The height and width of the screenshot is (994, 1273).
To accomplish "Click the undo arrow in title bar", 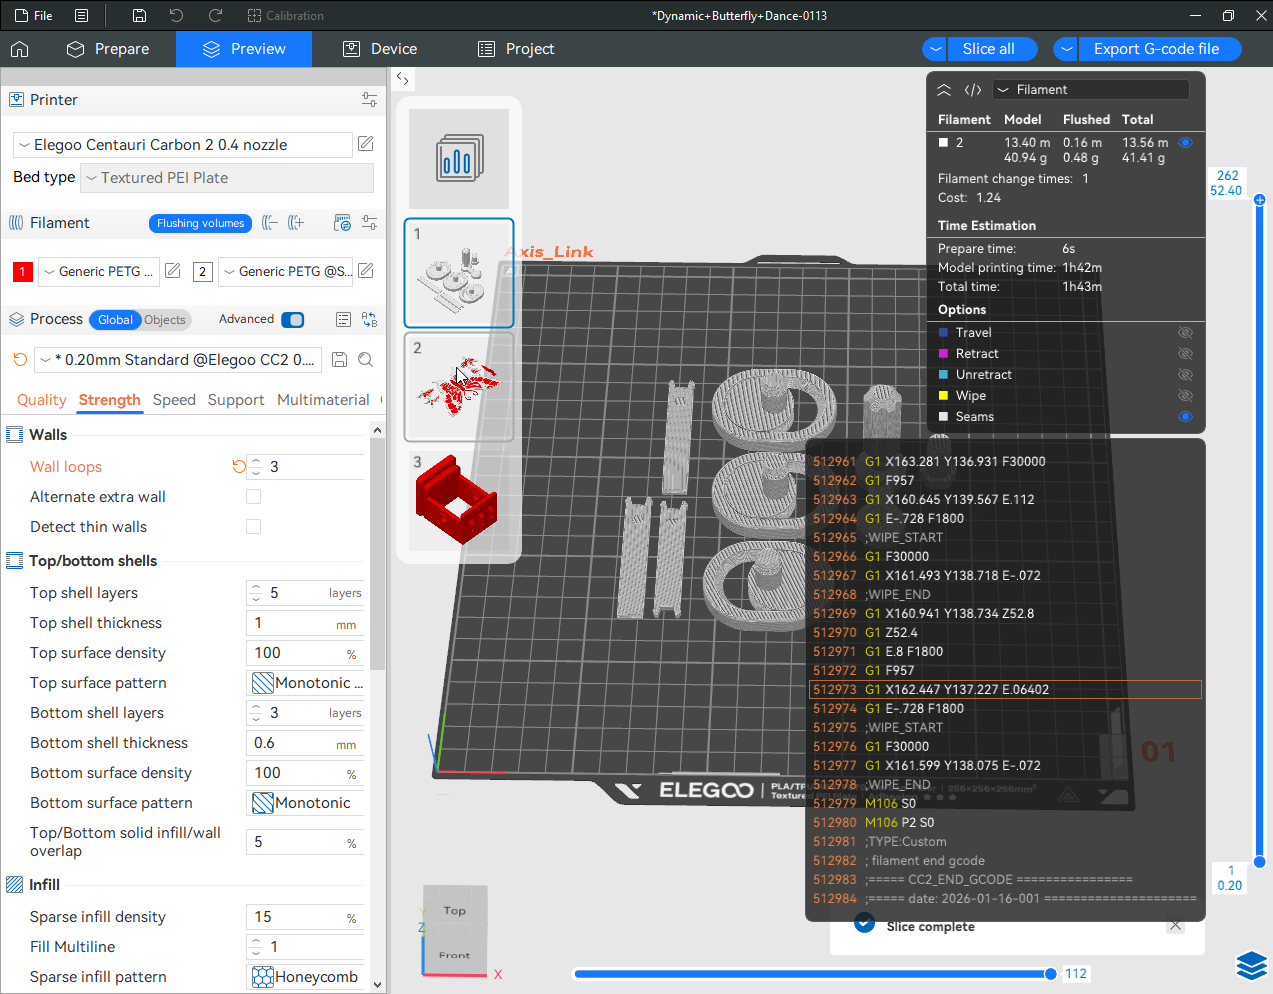I will pyautogui.click(x=177, y=16).
